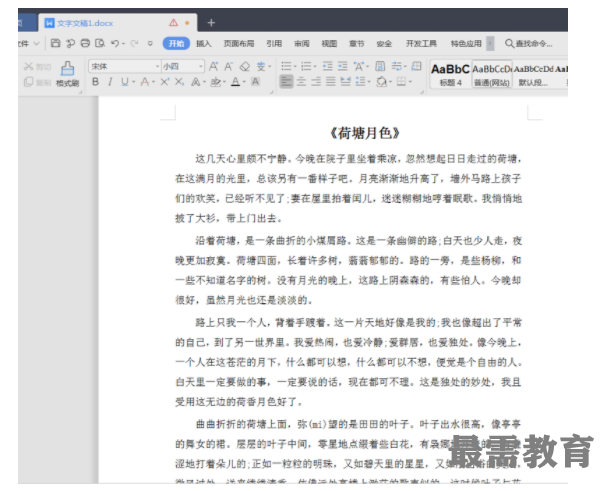
Task: Choose paragraph shading paint bucket
Action: (381, 82)
